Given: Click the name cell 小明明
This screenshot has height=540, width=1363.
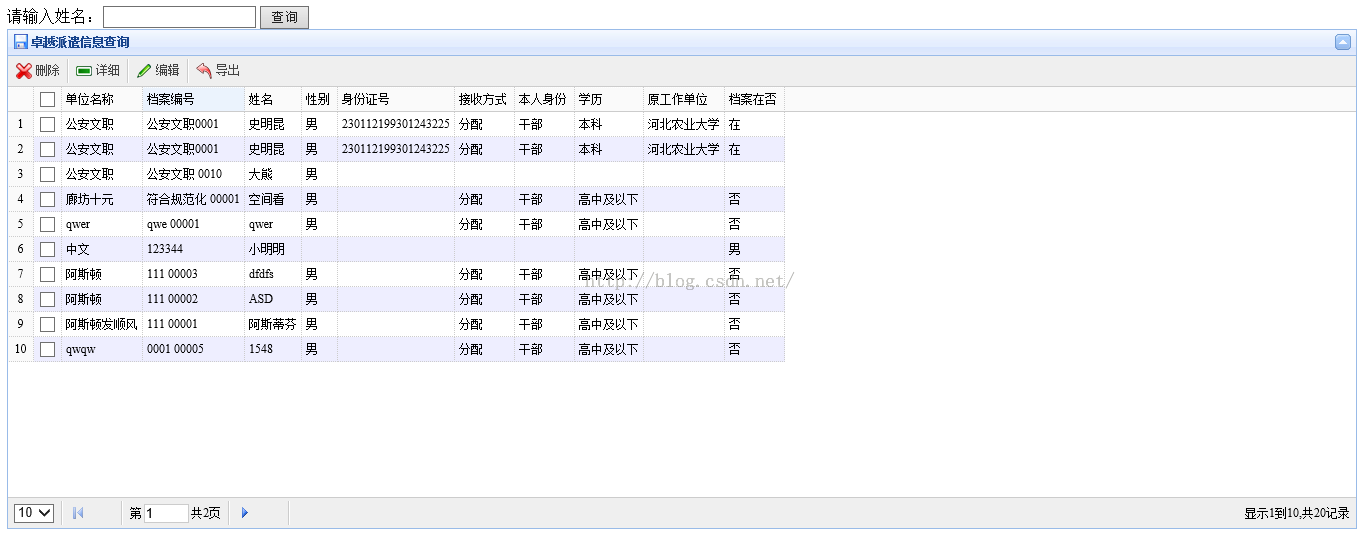Looking at the screenshot, I should point(273,250).
